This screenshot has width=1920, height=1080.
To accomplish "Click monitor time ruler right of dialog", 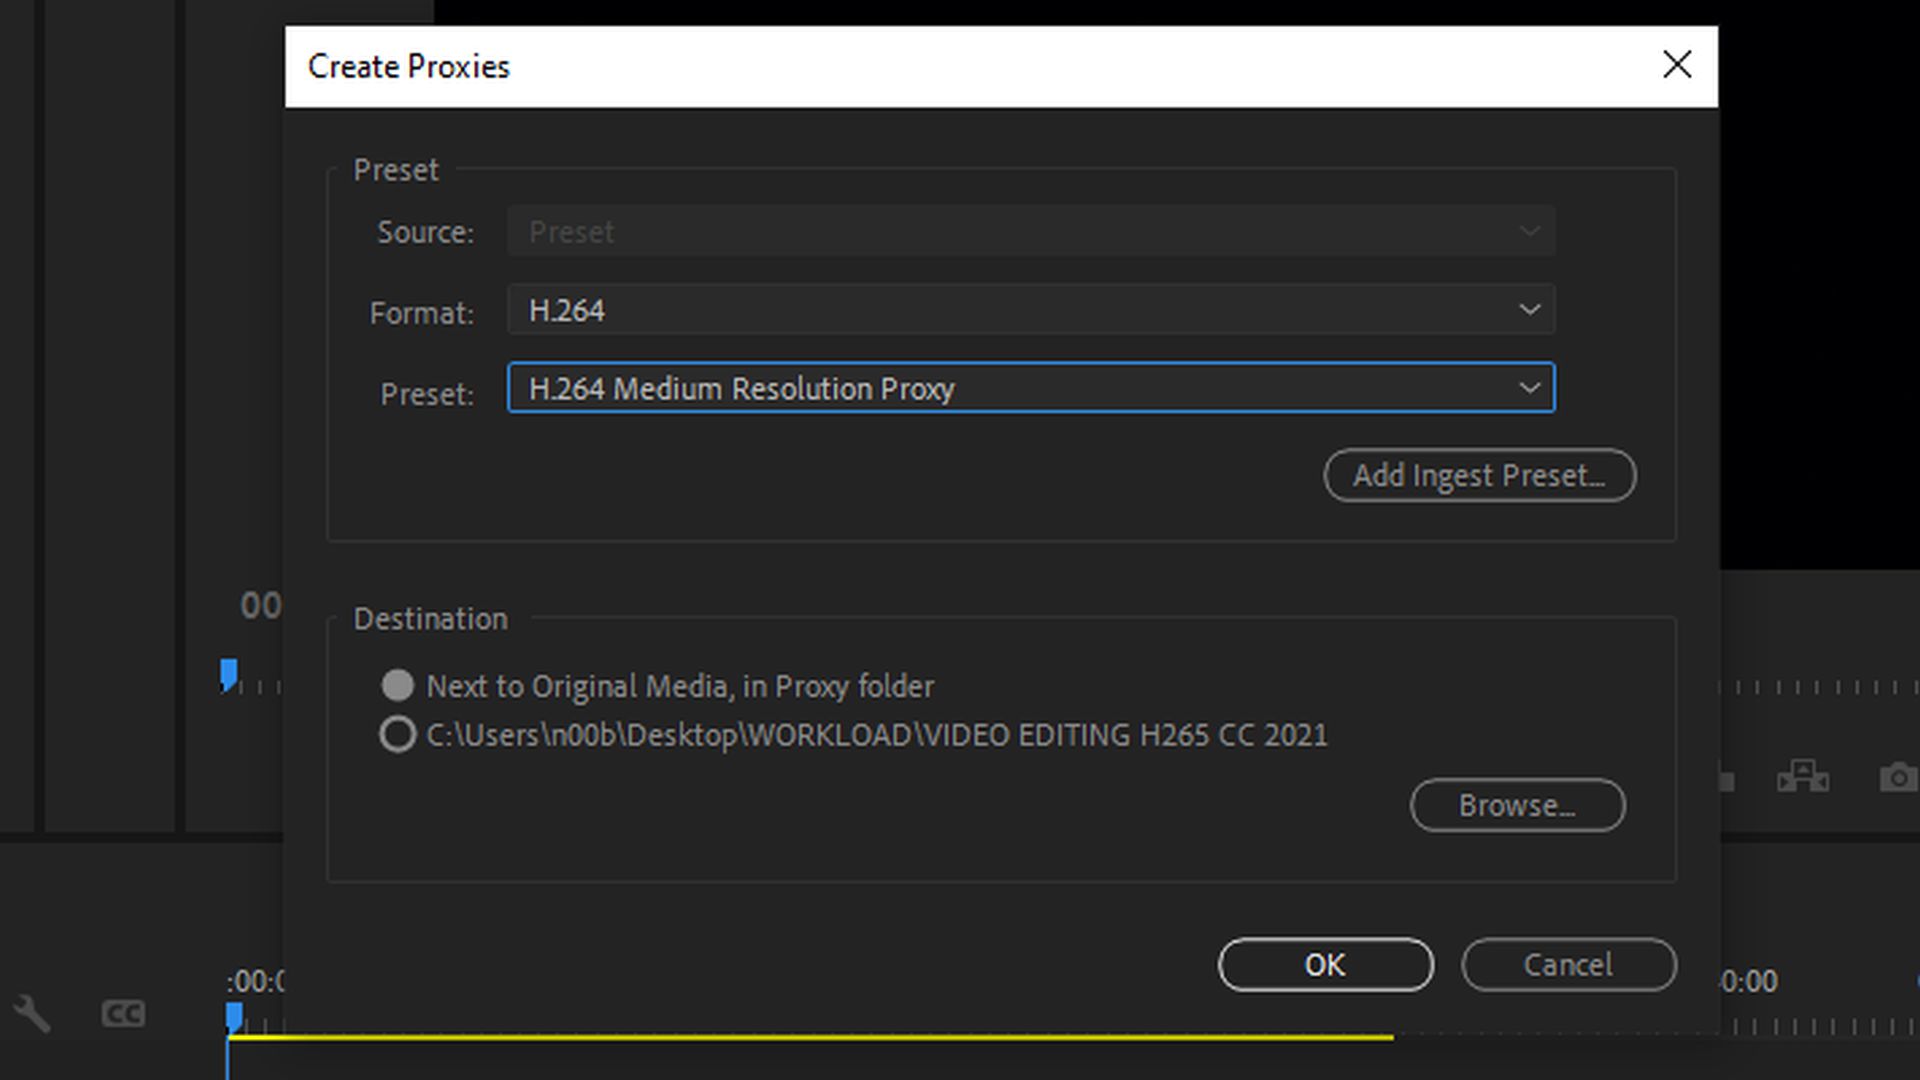I will [x=1820, y=688].
